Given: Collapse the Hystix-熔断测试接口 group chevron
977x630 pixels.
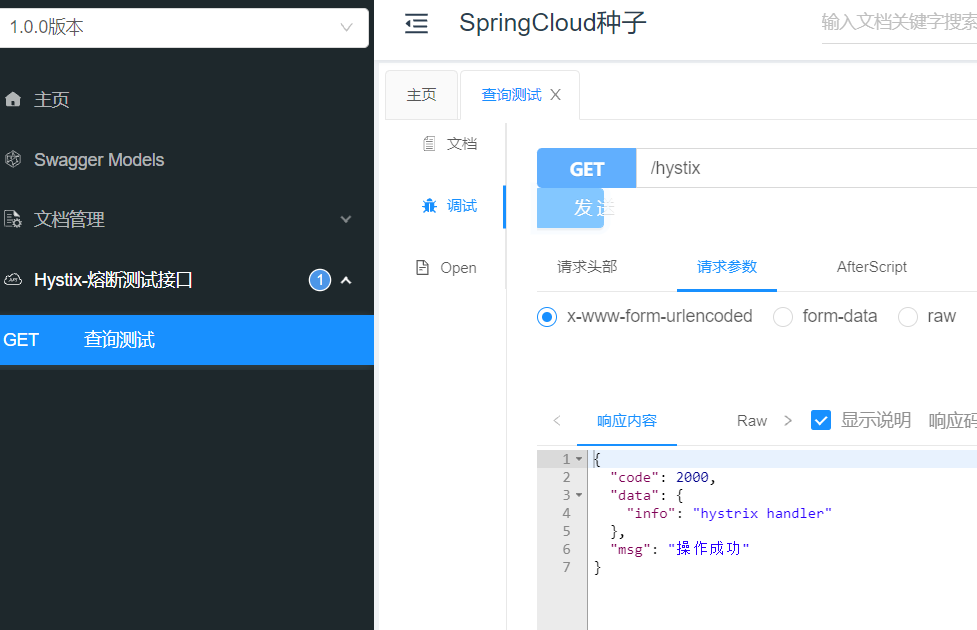Looking at the screenshot, I should tap(346, 280).
